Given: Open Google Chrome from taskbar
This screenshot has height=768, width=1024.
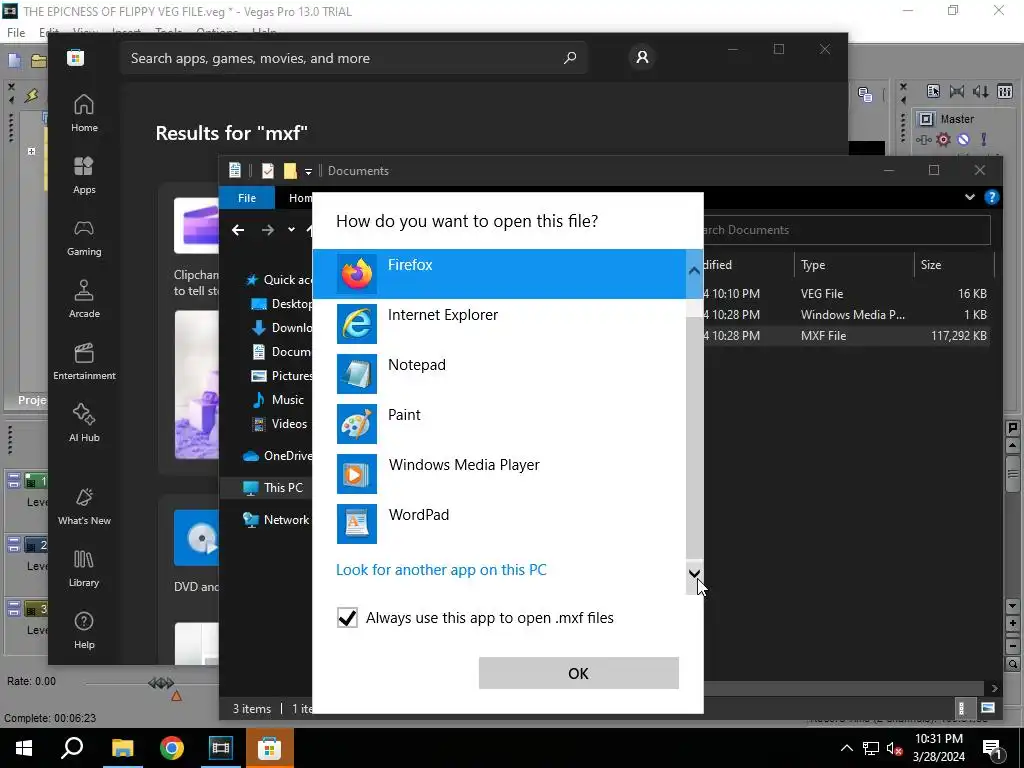Looking at the screenshot, I should (172, 748).
